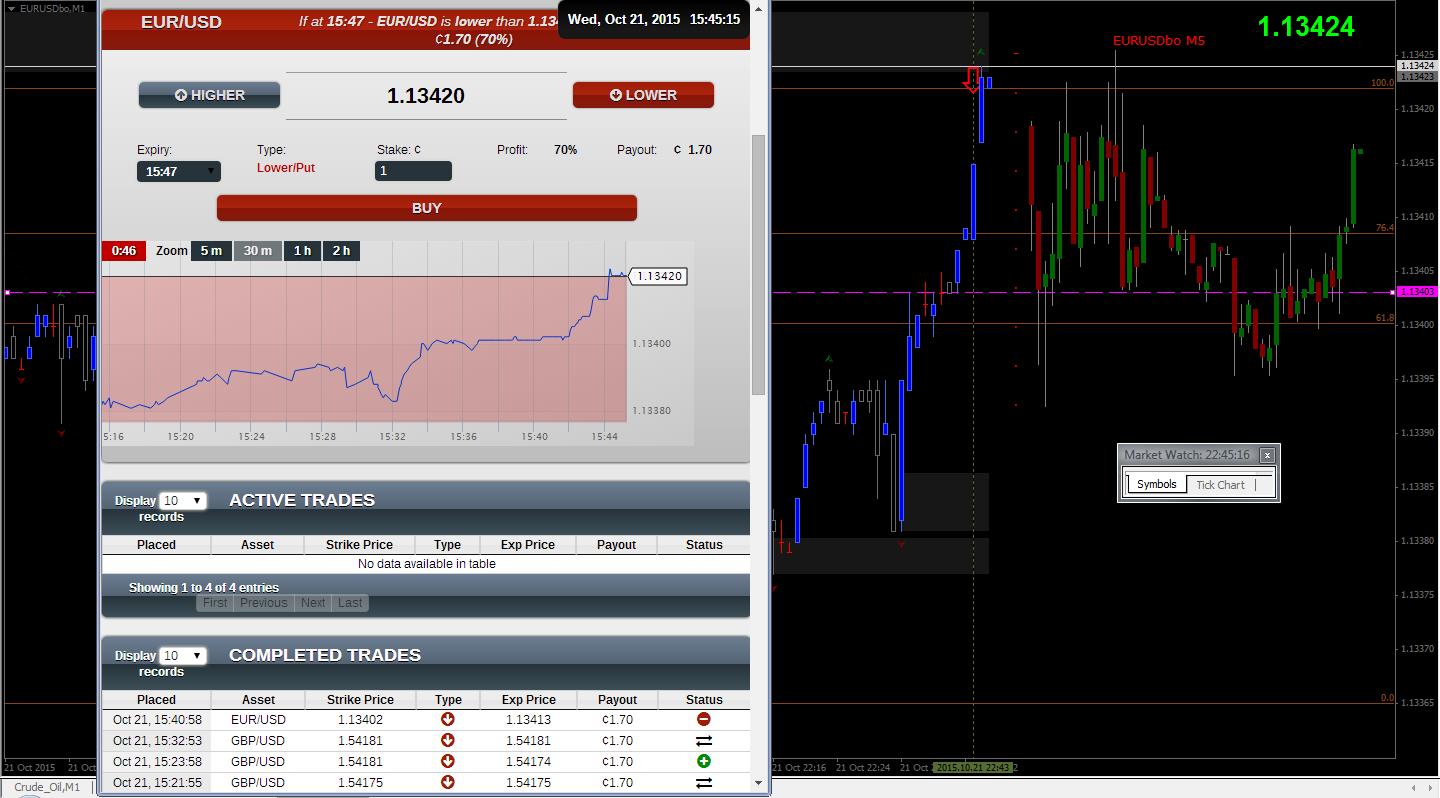
Task: Click the red down arrow signal on chart
Action: tap(972, 79)
